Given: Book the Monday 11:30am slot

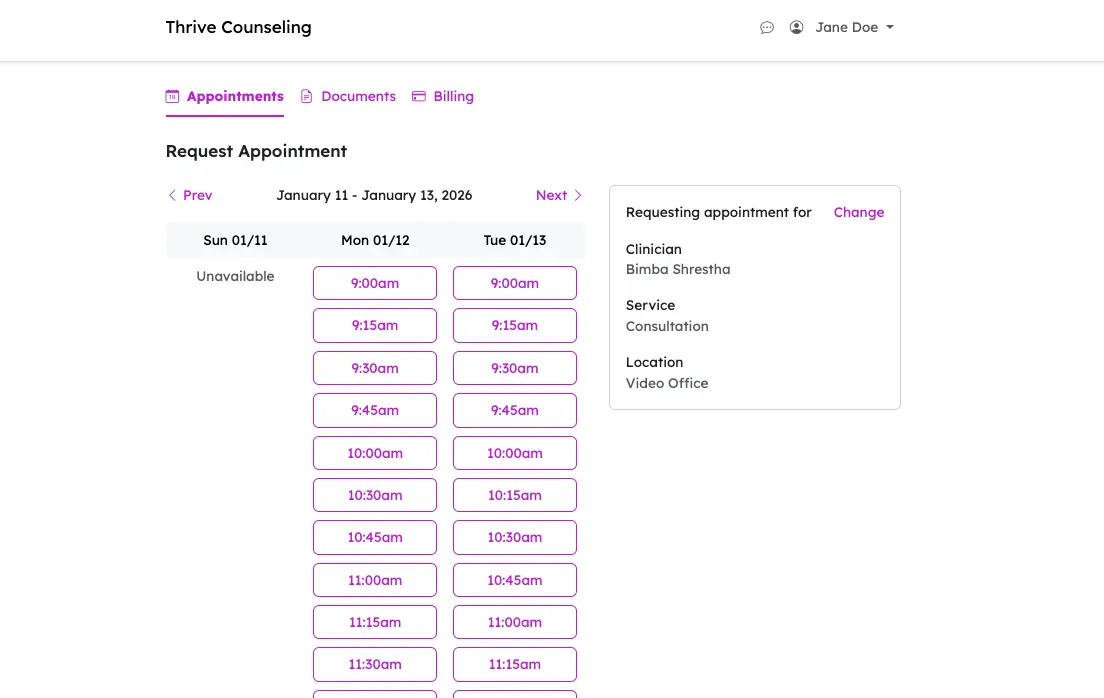Looking at the screenshot, I should 375,664.
